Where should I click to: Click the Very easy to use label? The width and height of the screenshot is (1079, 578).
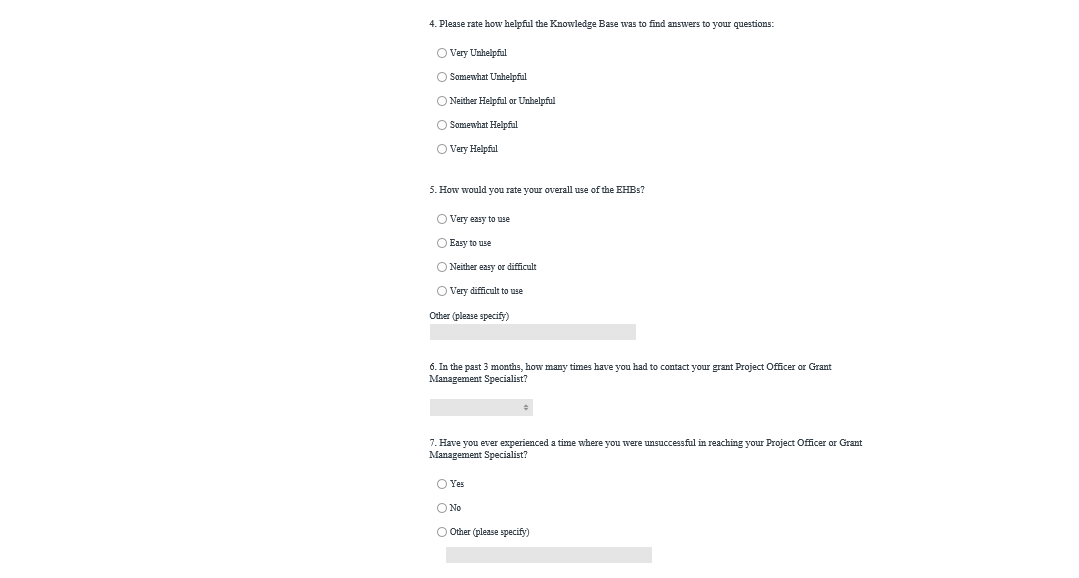click(x=480, y=219)
